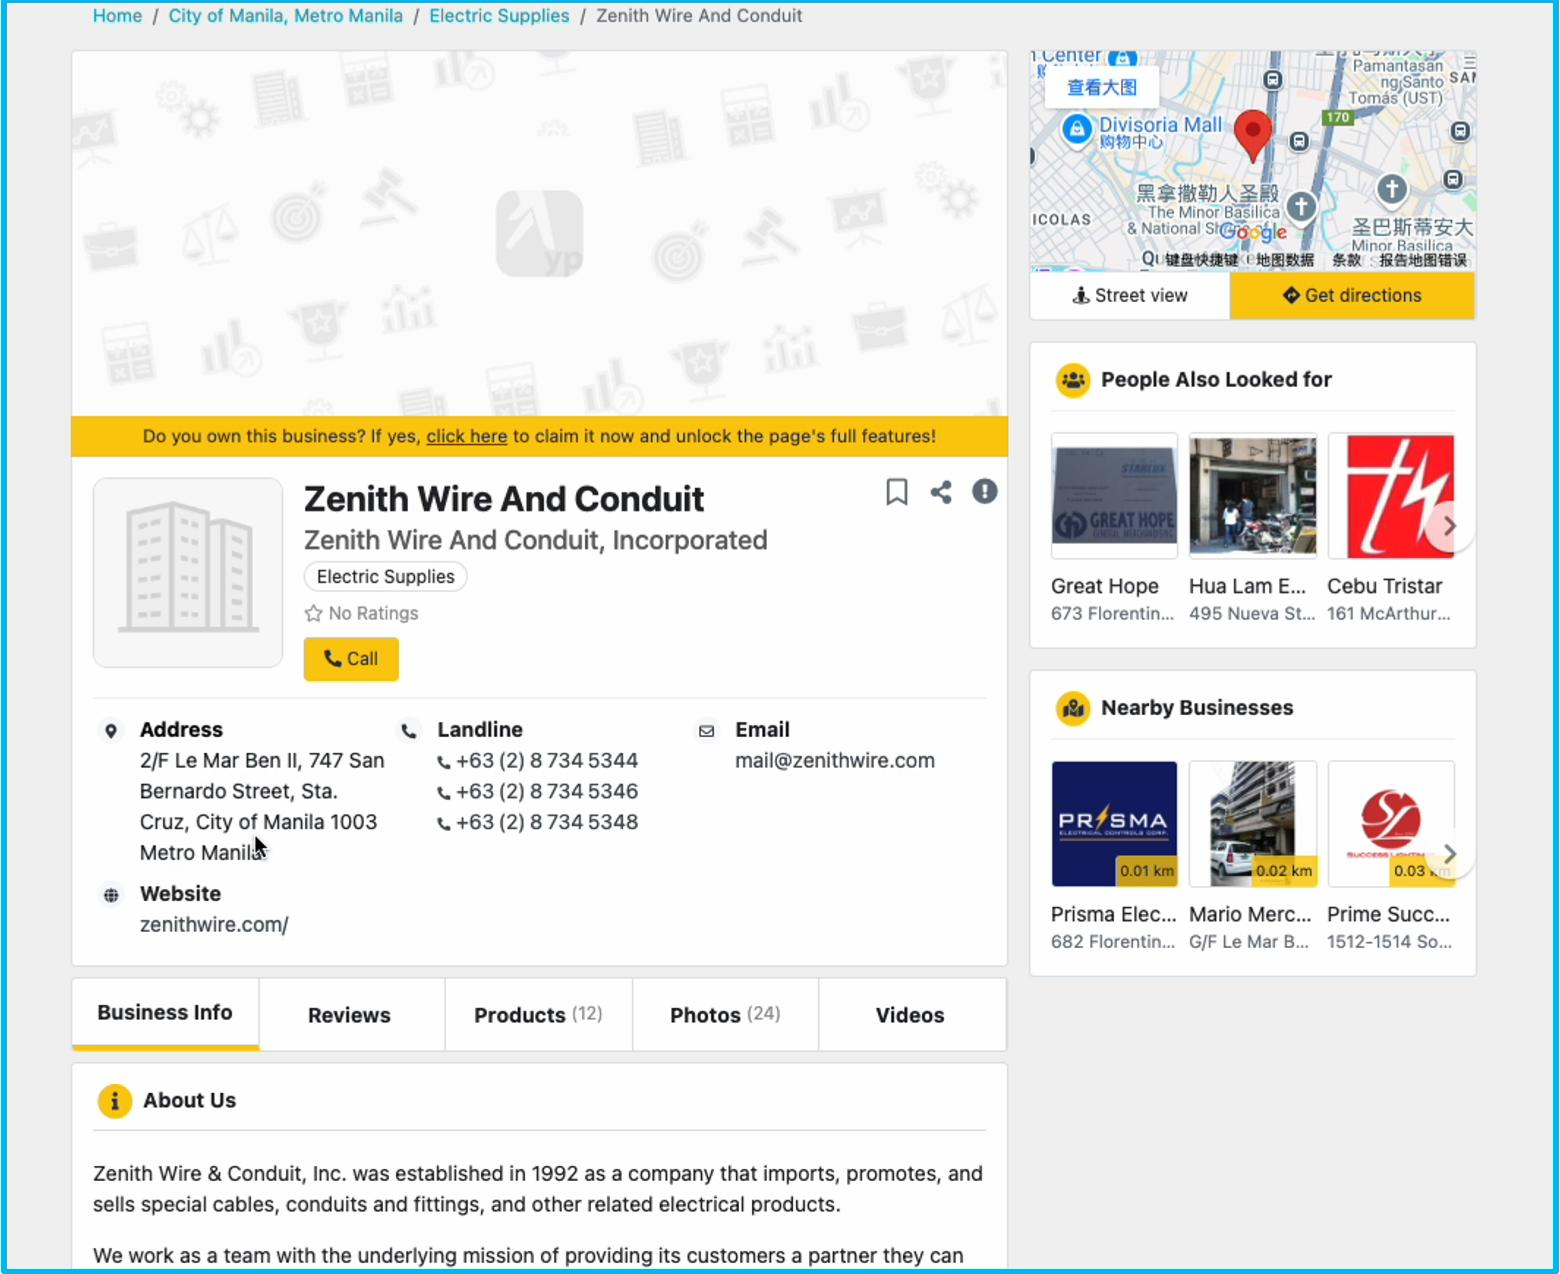Open the Cebu Tristar red logo thumbnail
Screen dimensions: 1560x1274
click(1391, 496)
